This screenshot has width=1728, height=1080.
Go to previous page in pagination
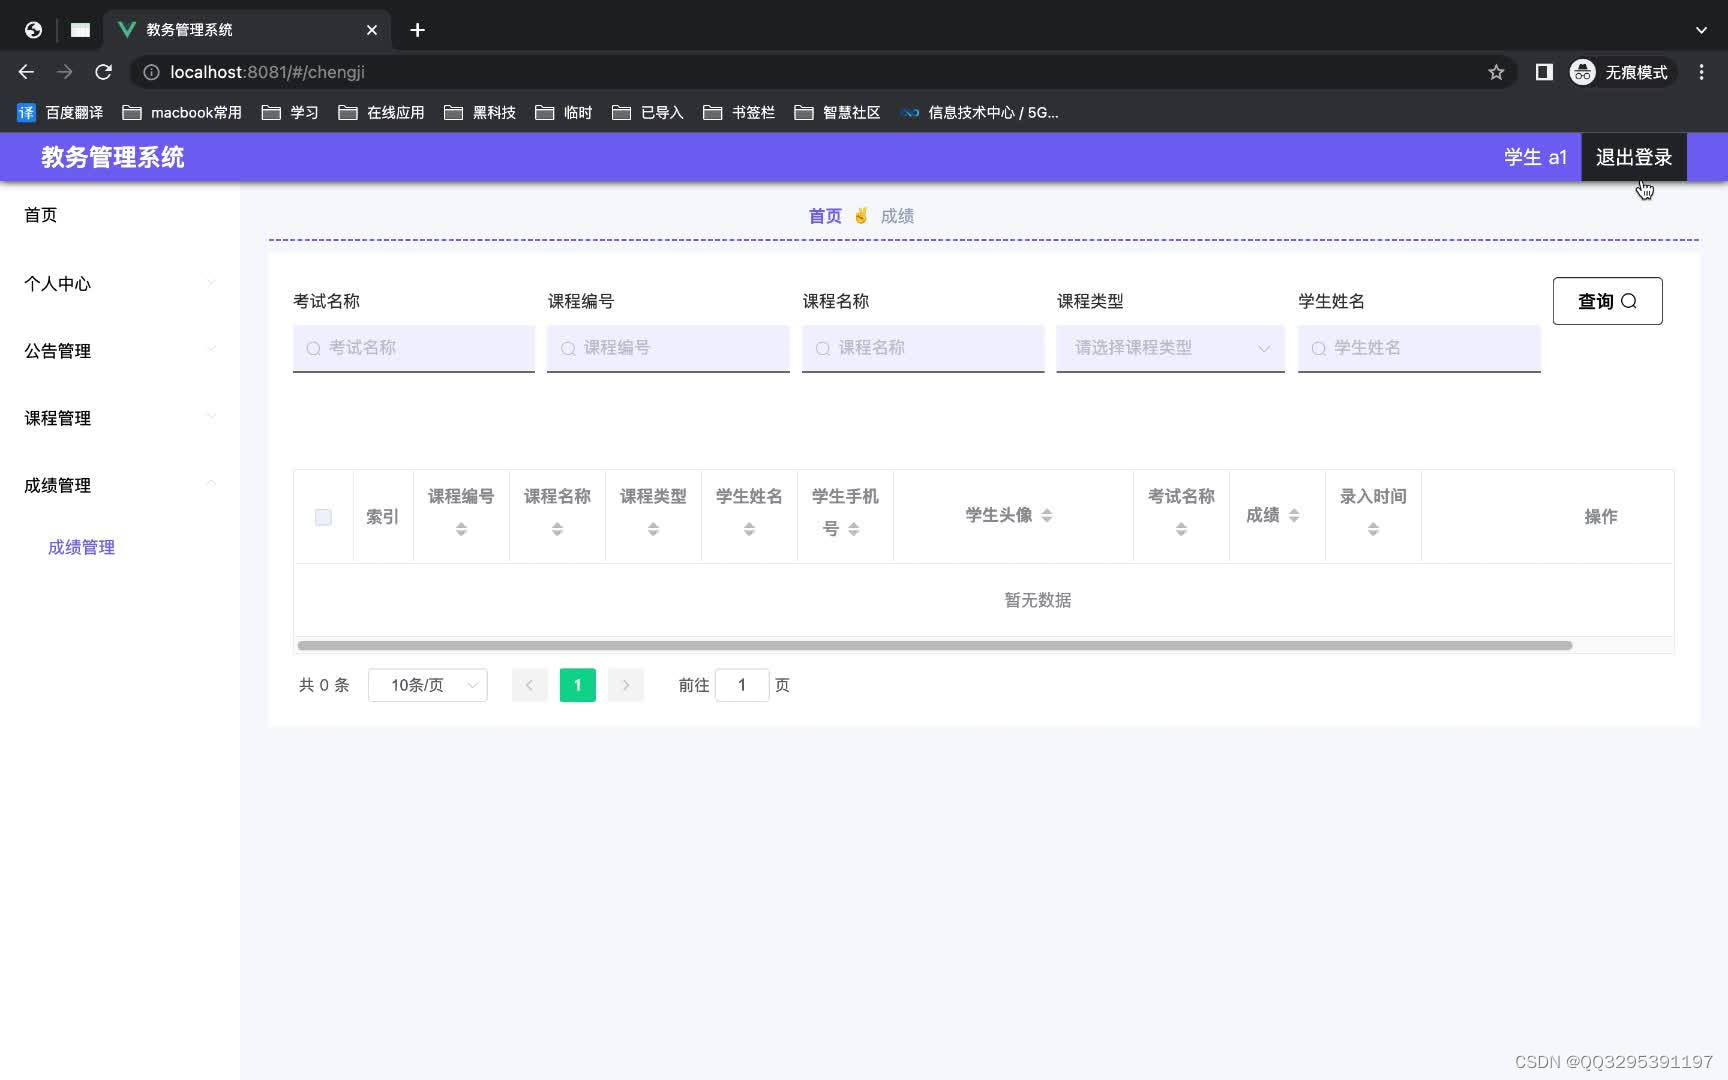[x=529, y=685]
